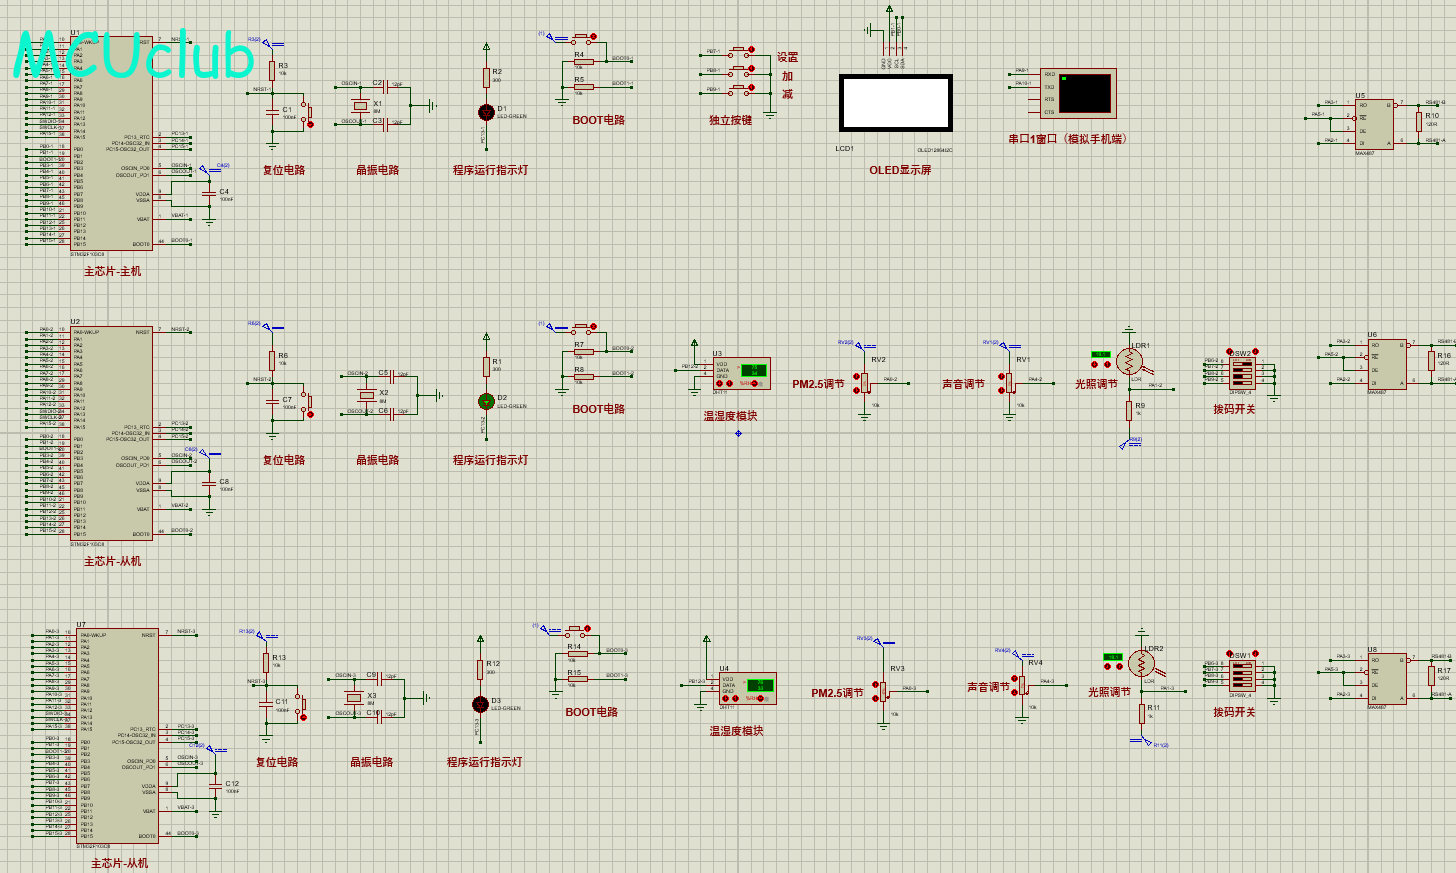Image resolution: width=1456 pixels, height=873 pixels.
Task: Adjust the RV4 sound potentiometer
Action: coord(1022,684)
